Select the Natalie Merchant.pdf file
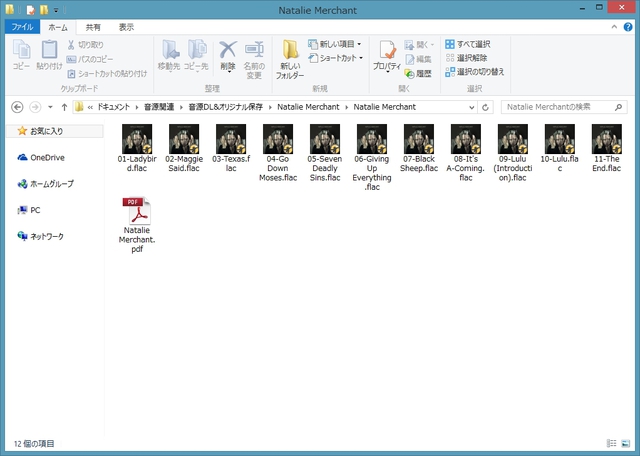640x456 pixels. [x=138, y=226]
